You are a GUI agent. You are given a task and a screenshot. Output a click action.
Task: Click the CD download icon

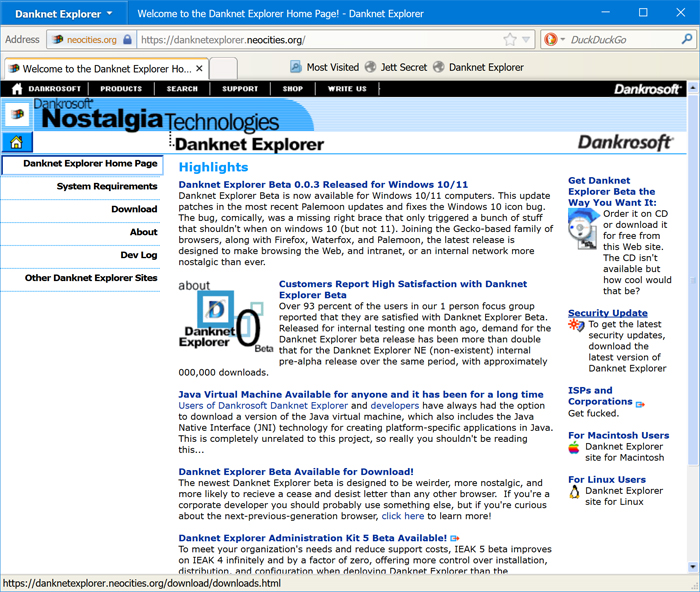tap(582, 226)
